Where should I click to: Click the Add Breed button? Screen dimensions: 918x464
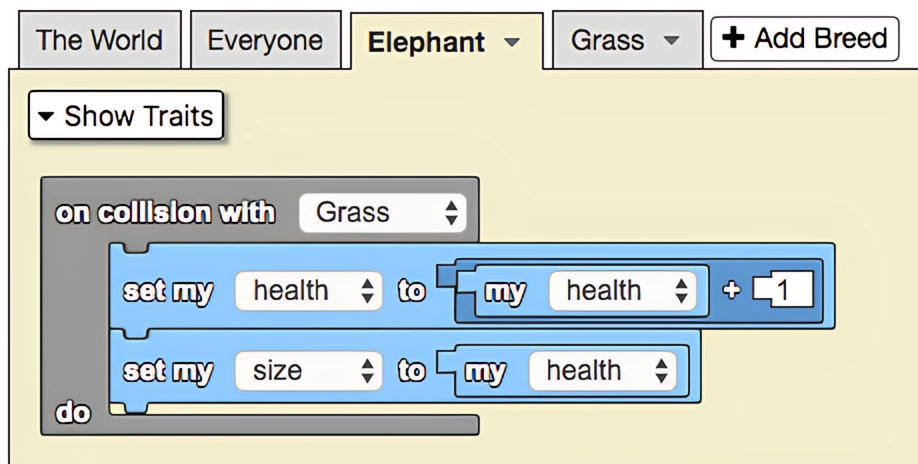(x=804, y=39)
